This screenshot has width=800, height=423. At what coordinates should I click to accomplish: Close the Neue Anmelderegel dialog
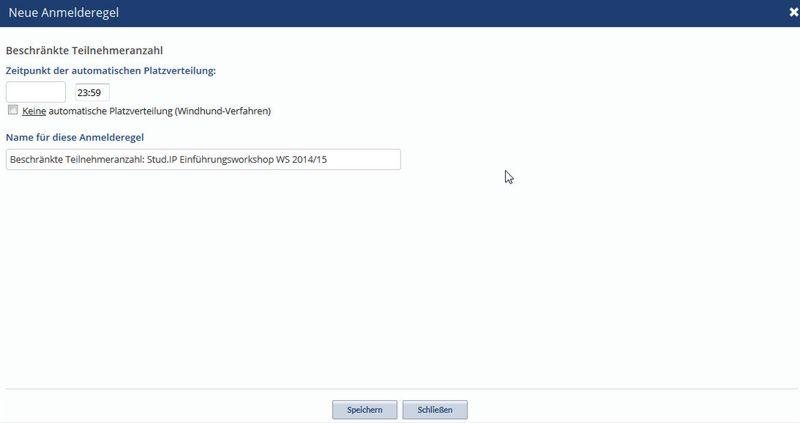click(x=793, y=12)
